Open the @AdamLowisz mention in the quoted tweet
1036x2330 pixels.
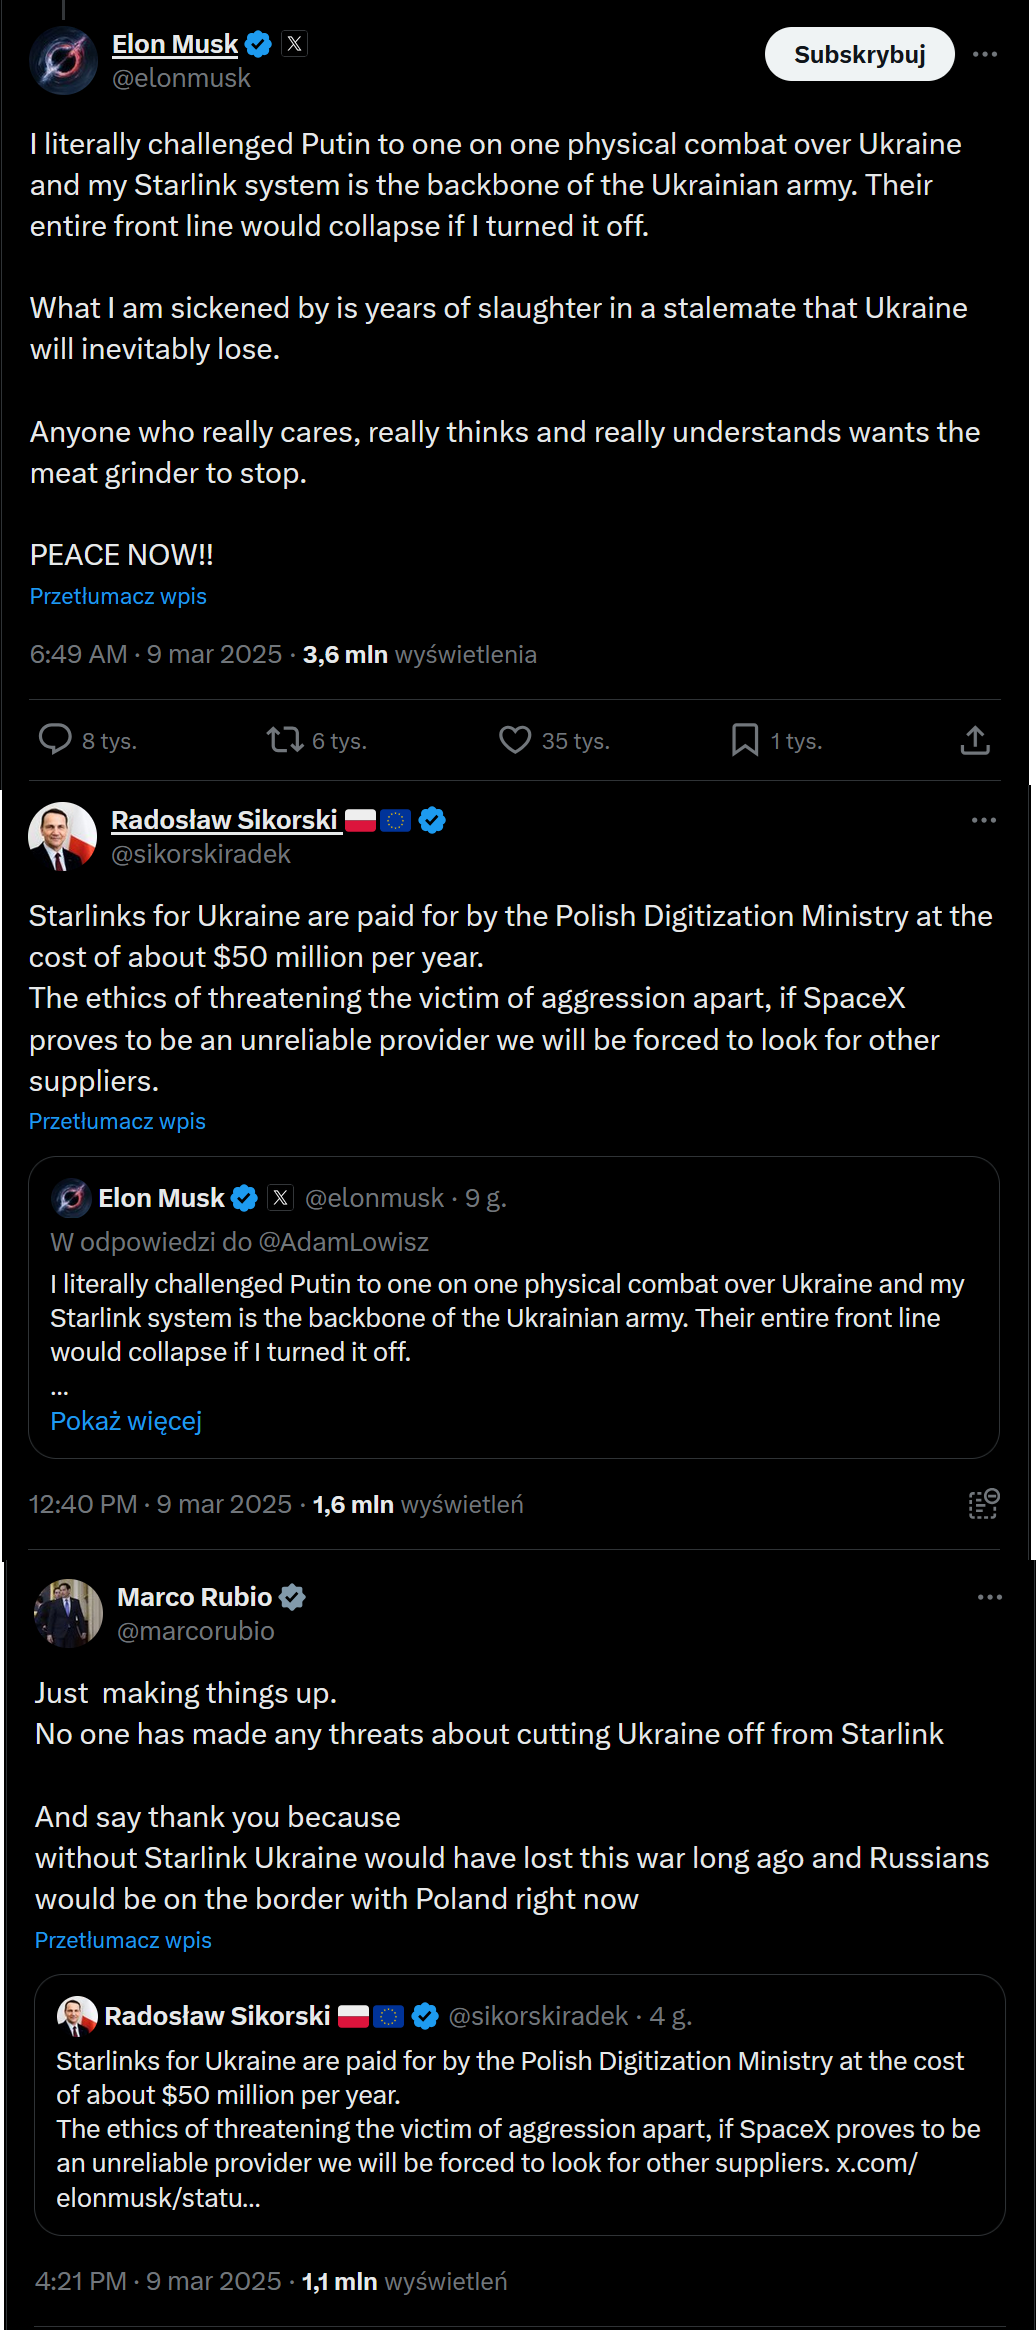click(x=343, y=1242)
